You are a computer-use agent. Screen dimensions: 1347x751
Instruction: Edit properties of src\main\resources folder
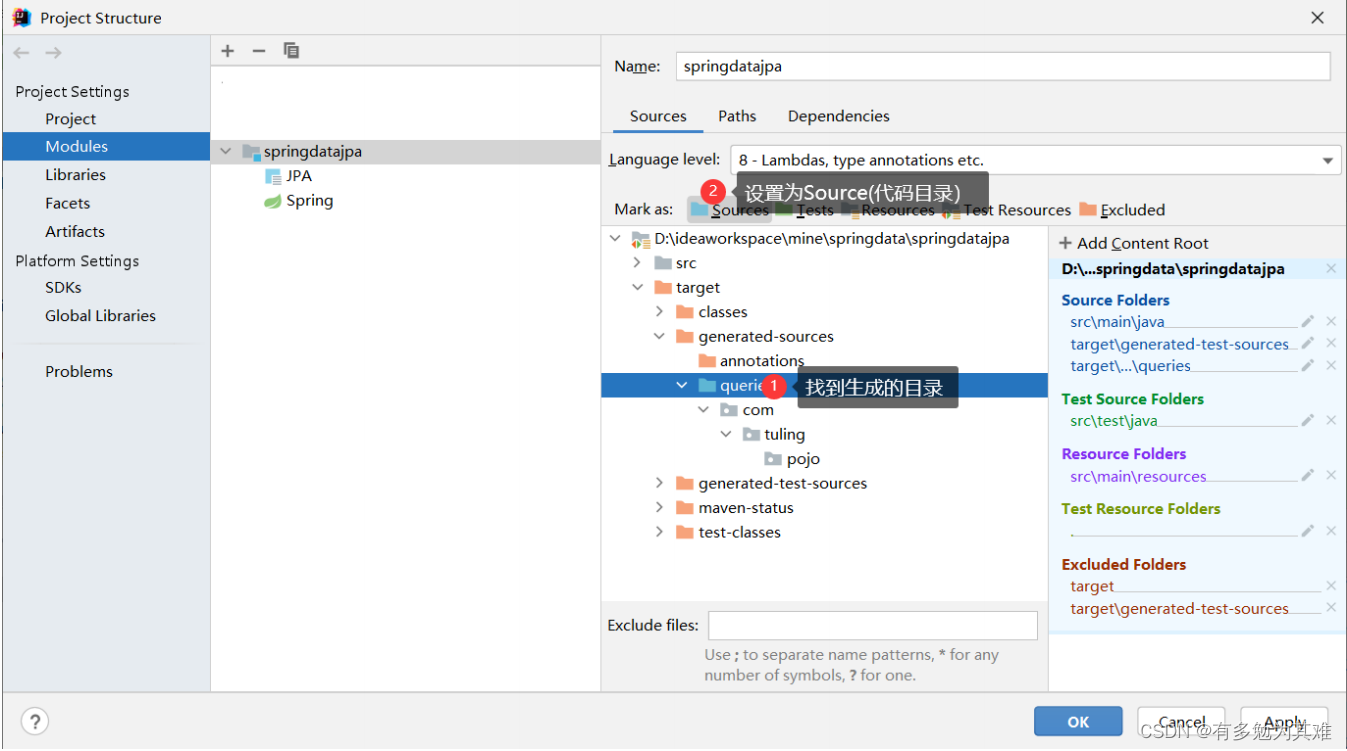click(x=1307, y=476)
